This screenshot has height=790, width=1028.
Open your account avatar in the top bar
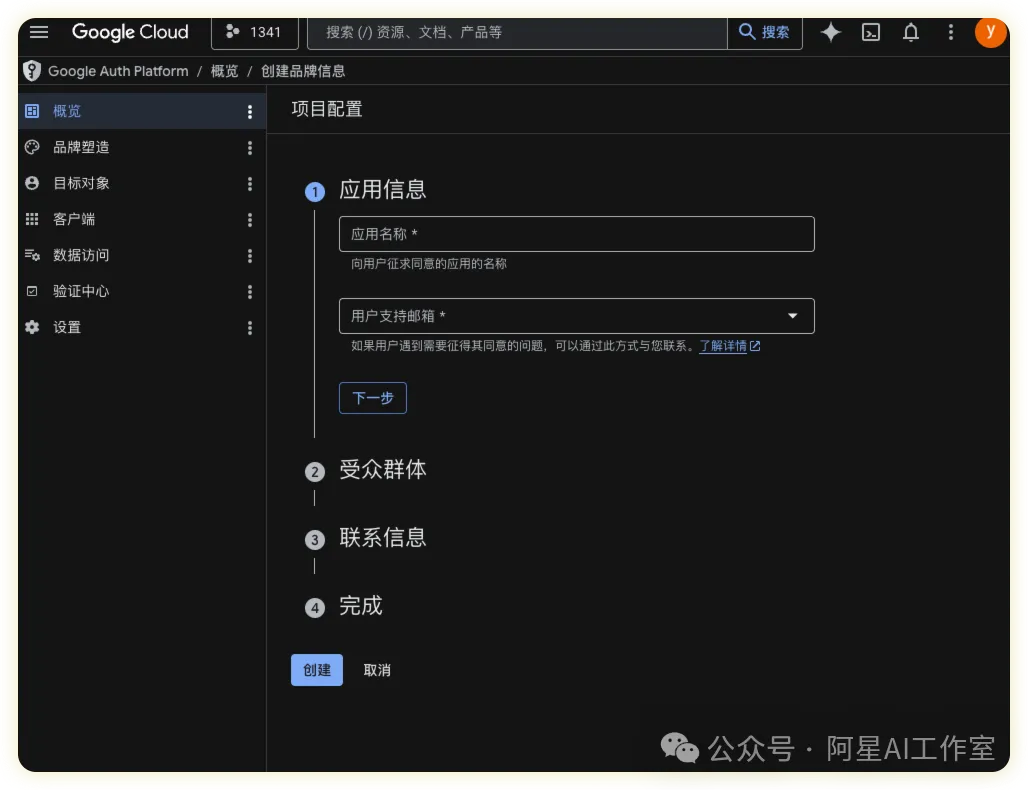[991, 32]
